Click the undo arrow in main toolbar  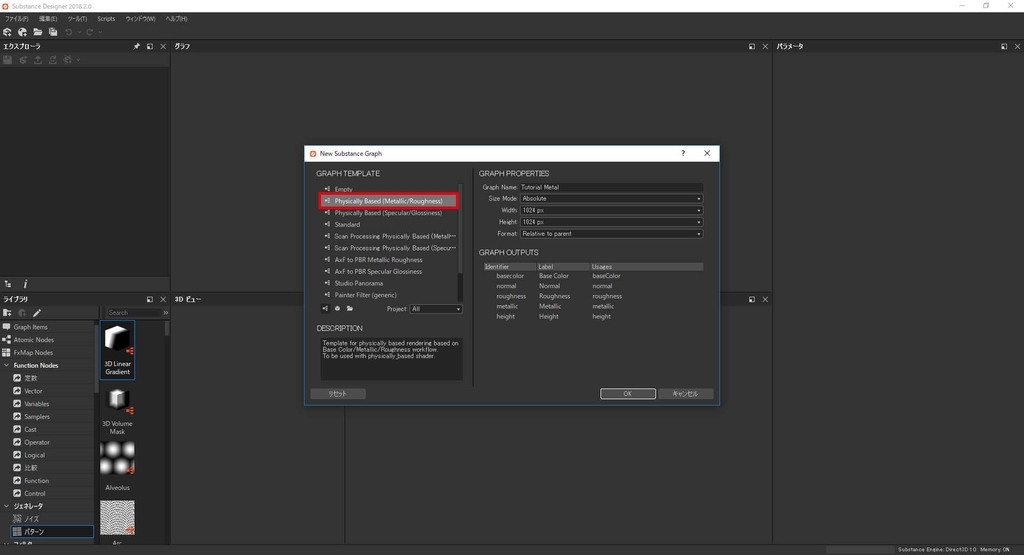click(69, 32)
